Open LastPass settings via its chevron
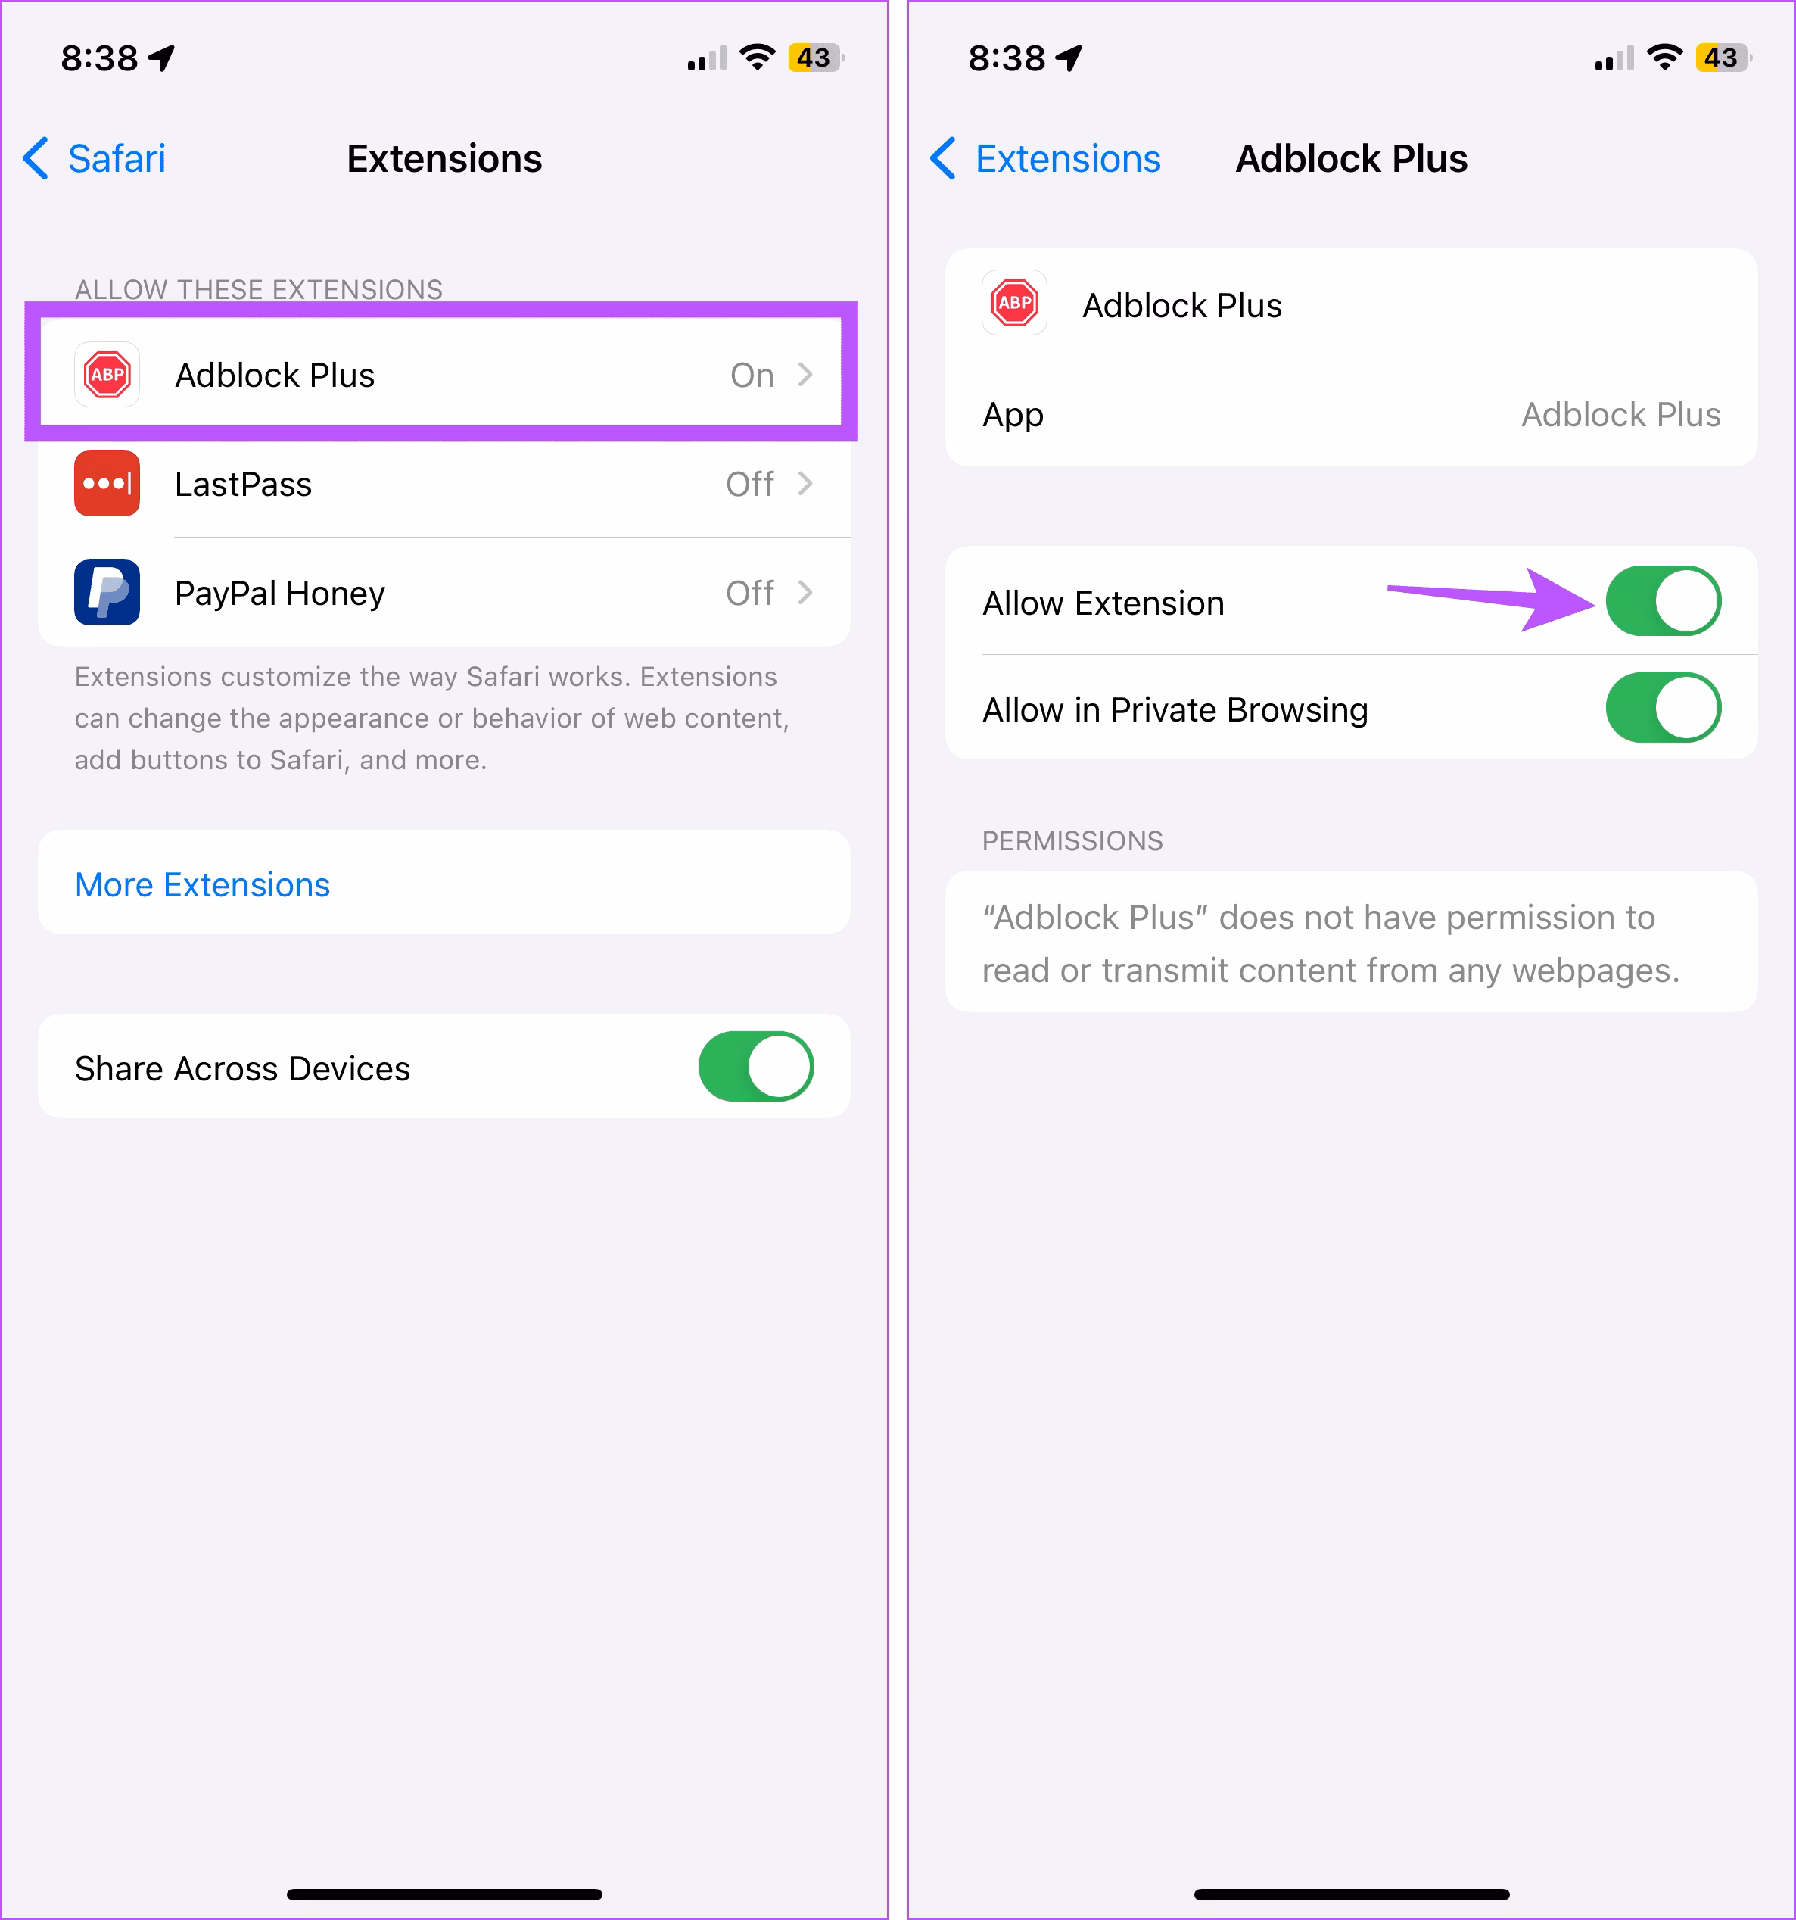 pyautogui.click(x=805, y=484)
